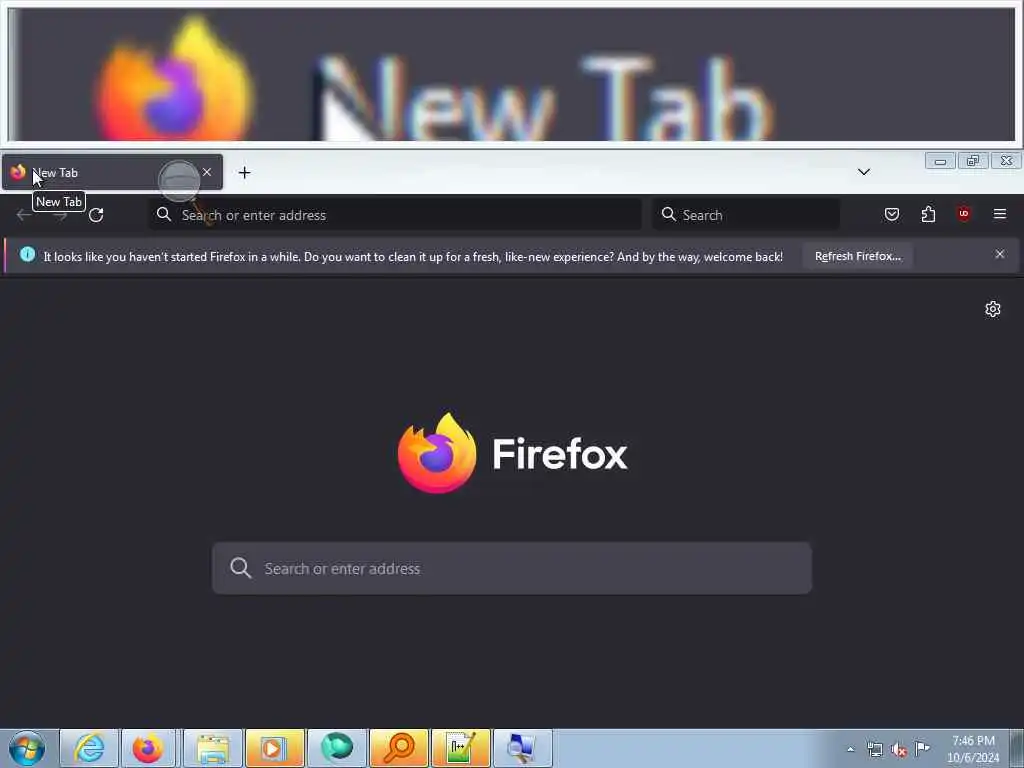Open Windows Explorer from the taskbar
The width and height of the screenshot is (1024, 768).
[x=212, y=748]
